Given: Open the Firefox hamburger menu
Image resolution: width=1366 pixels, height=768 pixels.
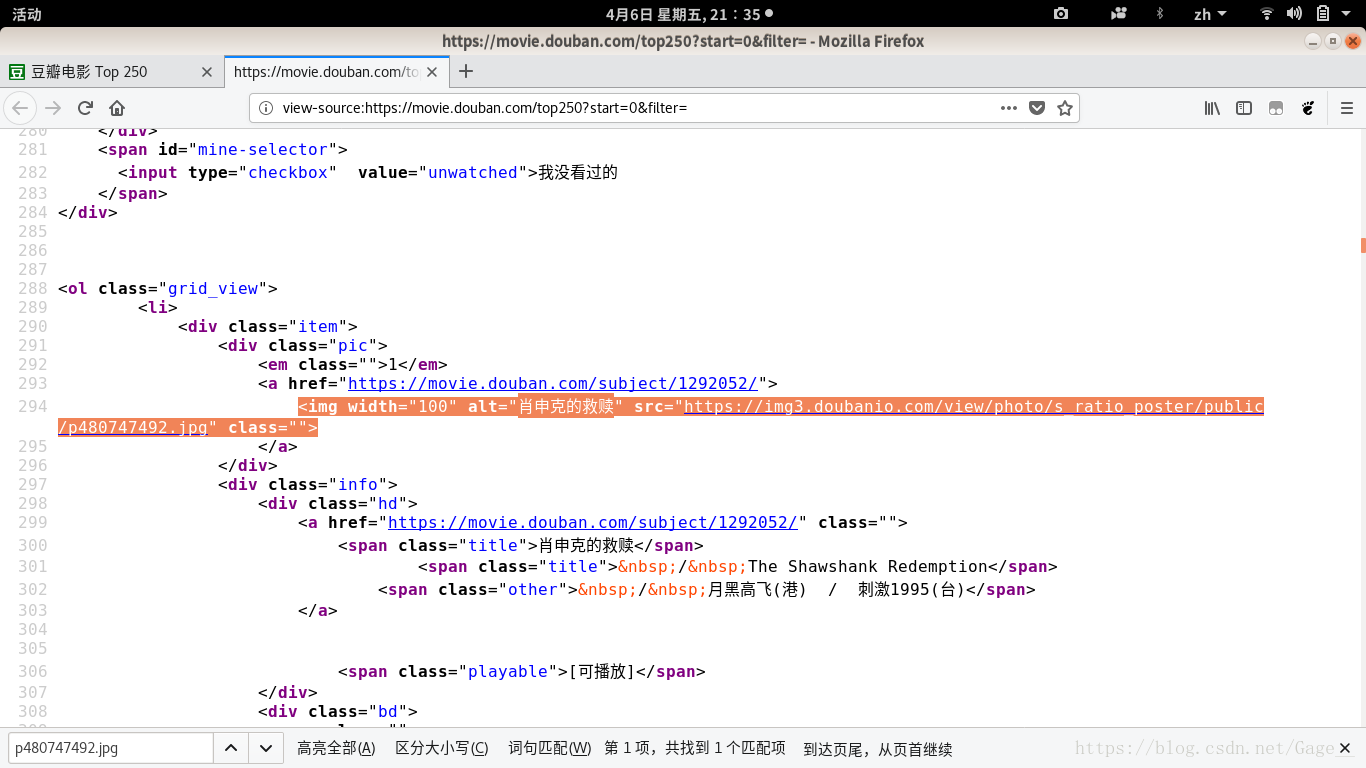Looking at the screenshot, I should click(1347, 108).
